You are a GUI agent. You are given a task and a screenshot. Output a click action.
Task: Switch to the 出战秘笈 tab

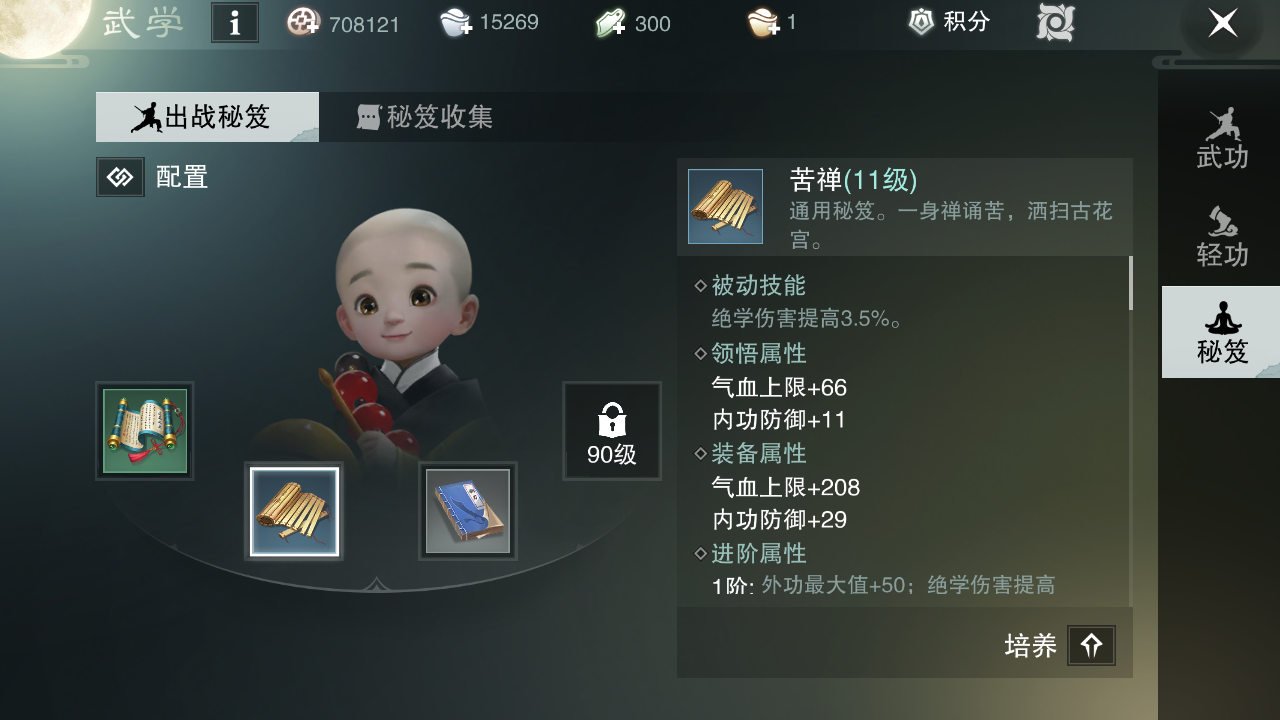[x=207, y=117]
